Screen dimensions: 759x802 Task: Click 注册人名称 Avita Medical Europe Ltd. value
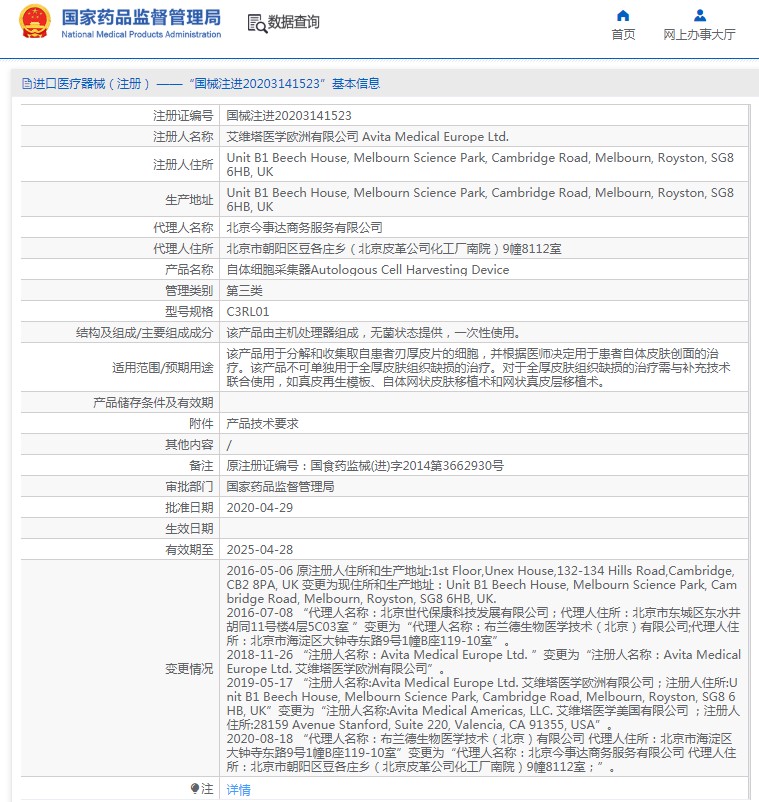pyautogui.click(x=367, y=137)
